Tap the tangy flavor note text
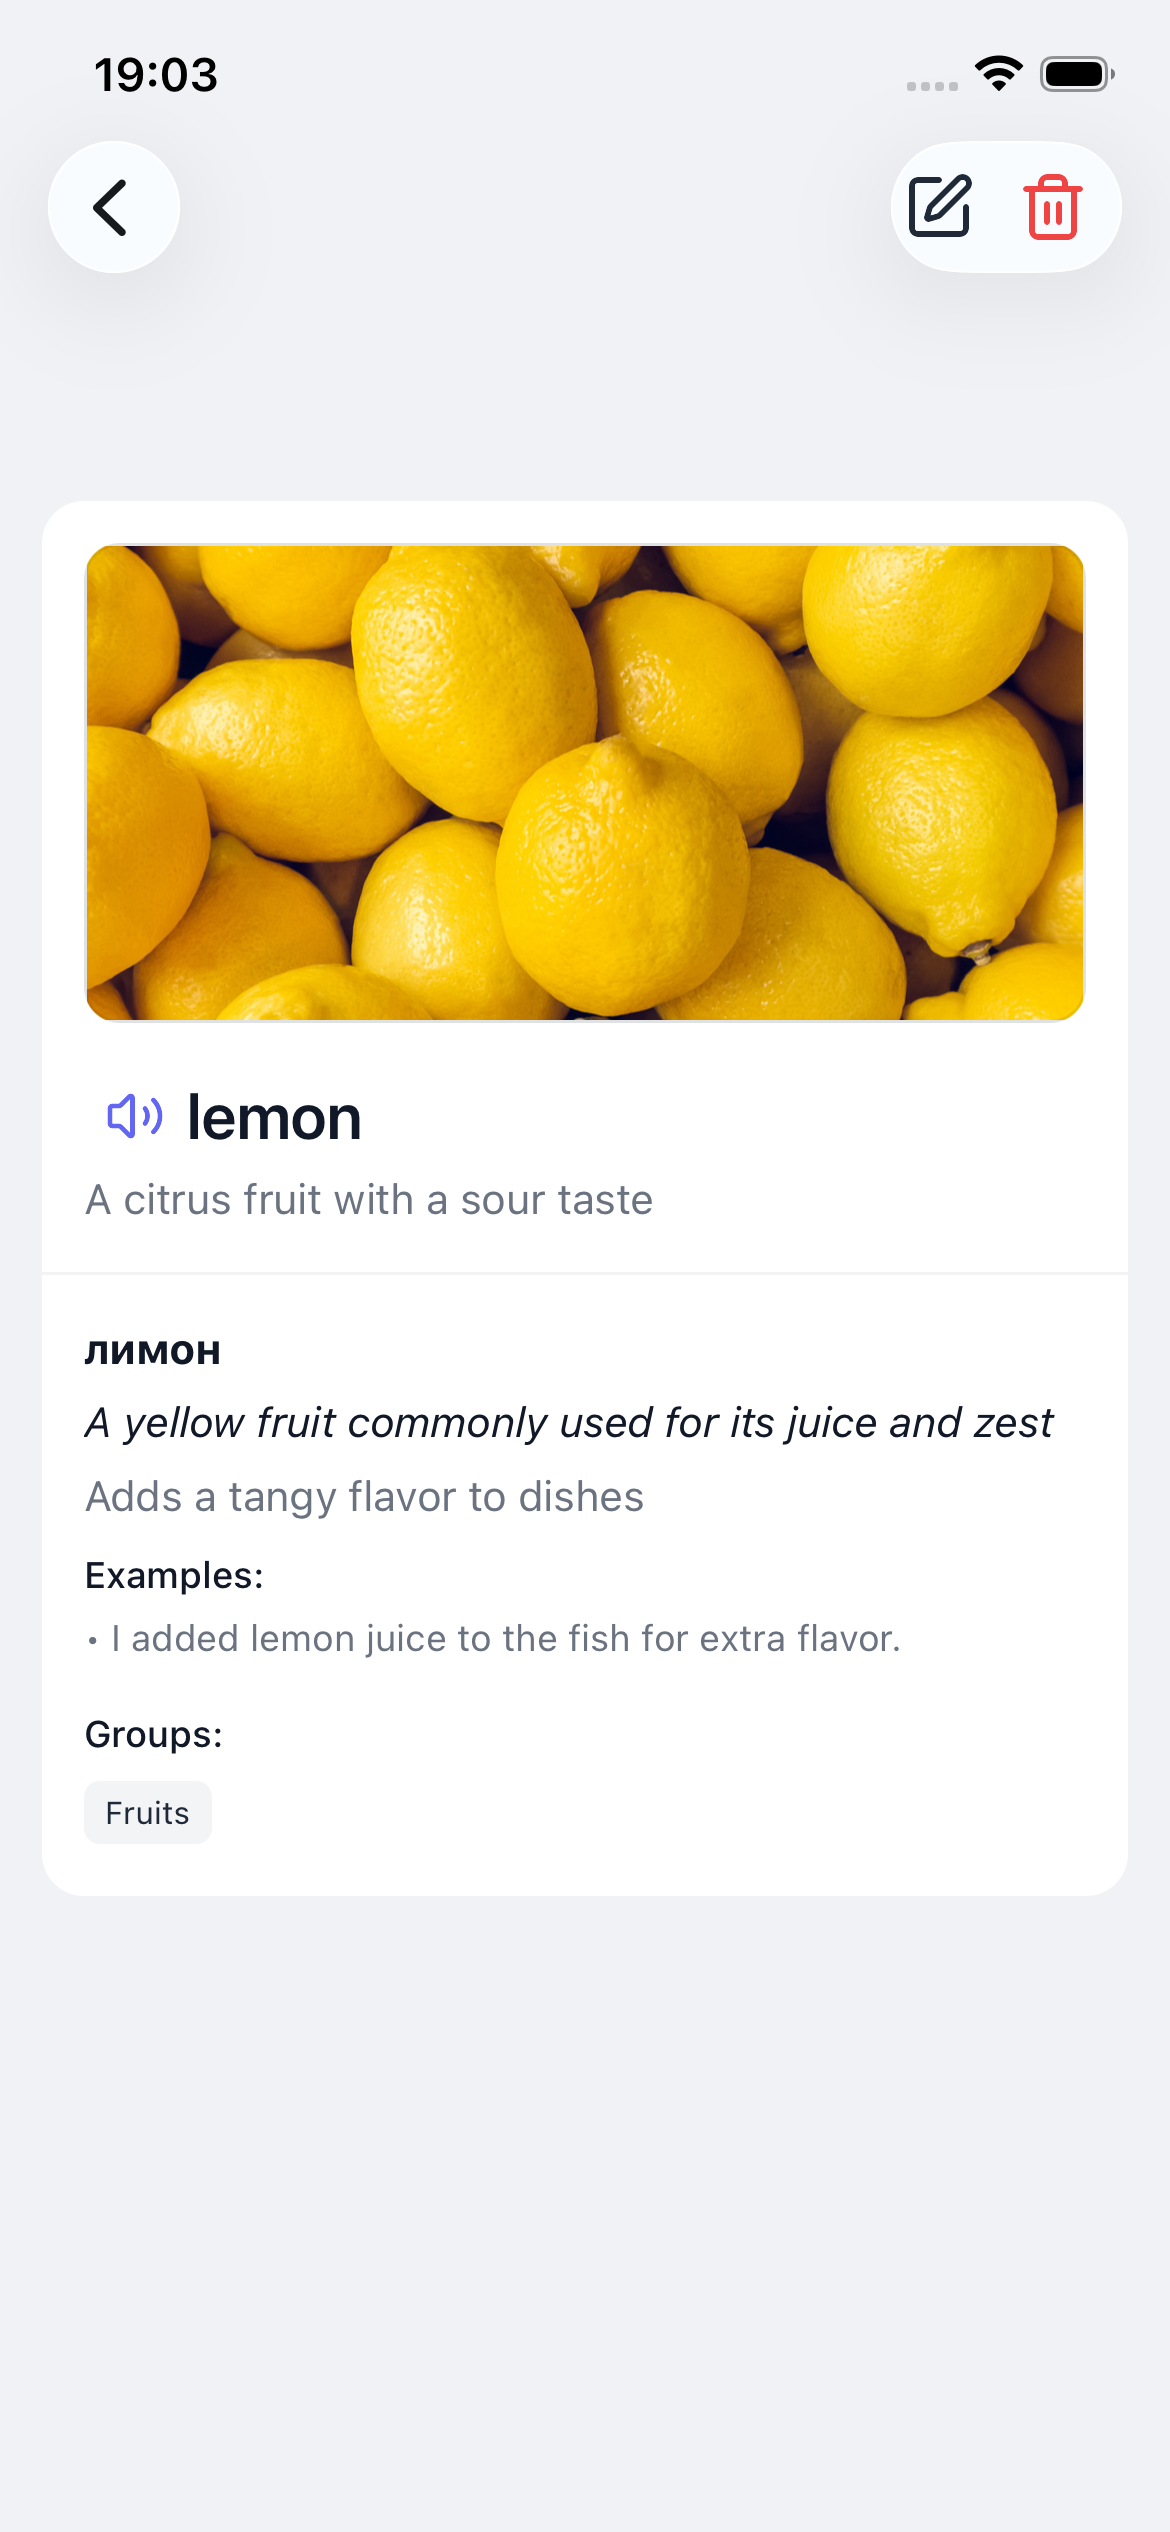This screenshot has width=1170, height=2532. [x=365, y=1497]
